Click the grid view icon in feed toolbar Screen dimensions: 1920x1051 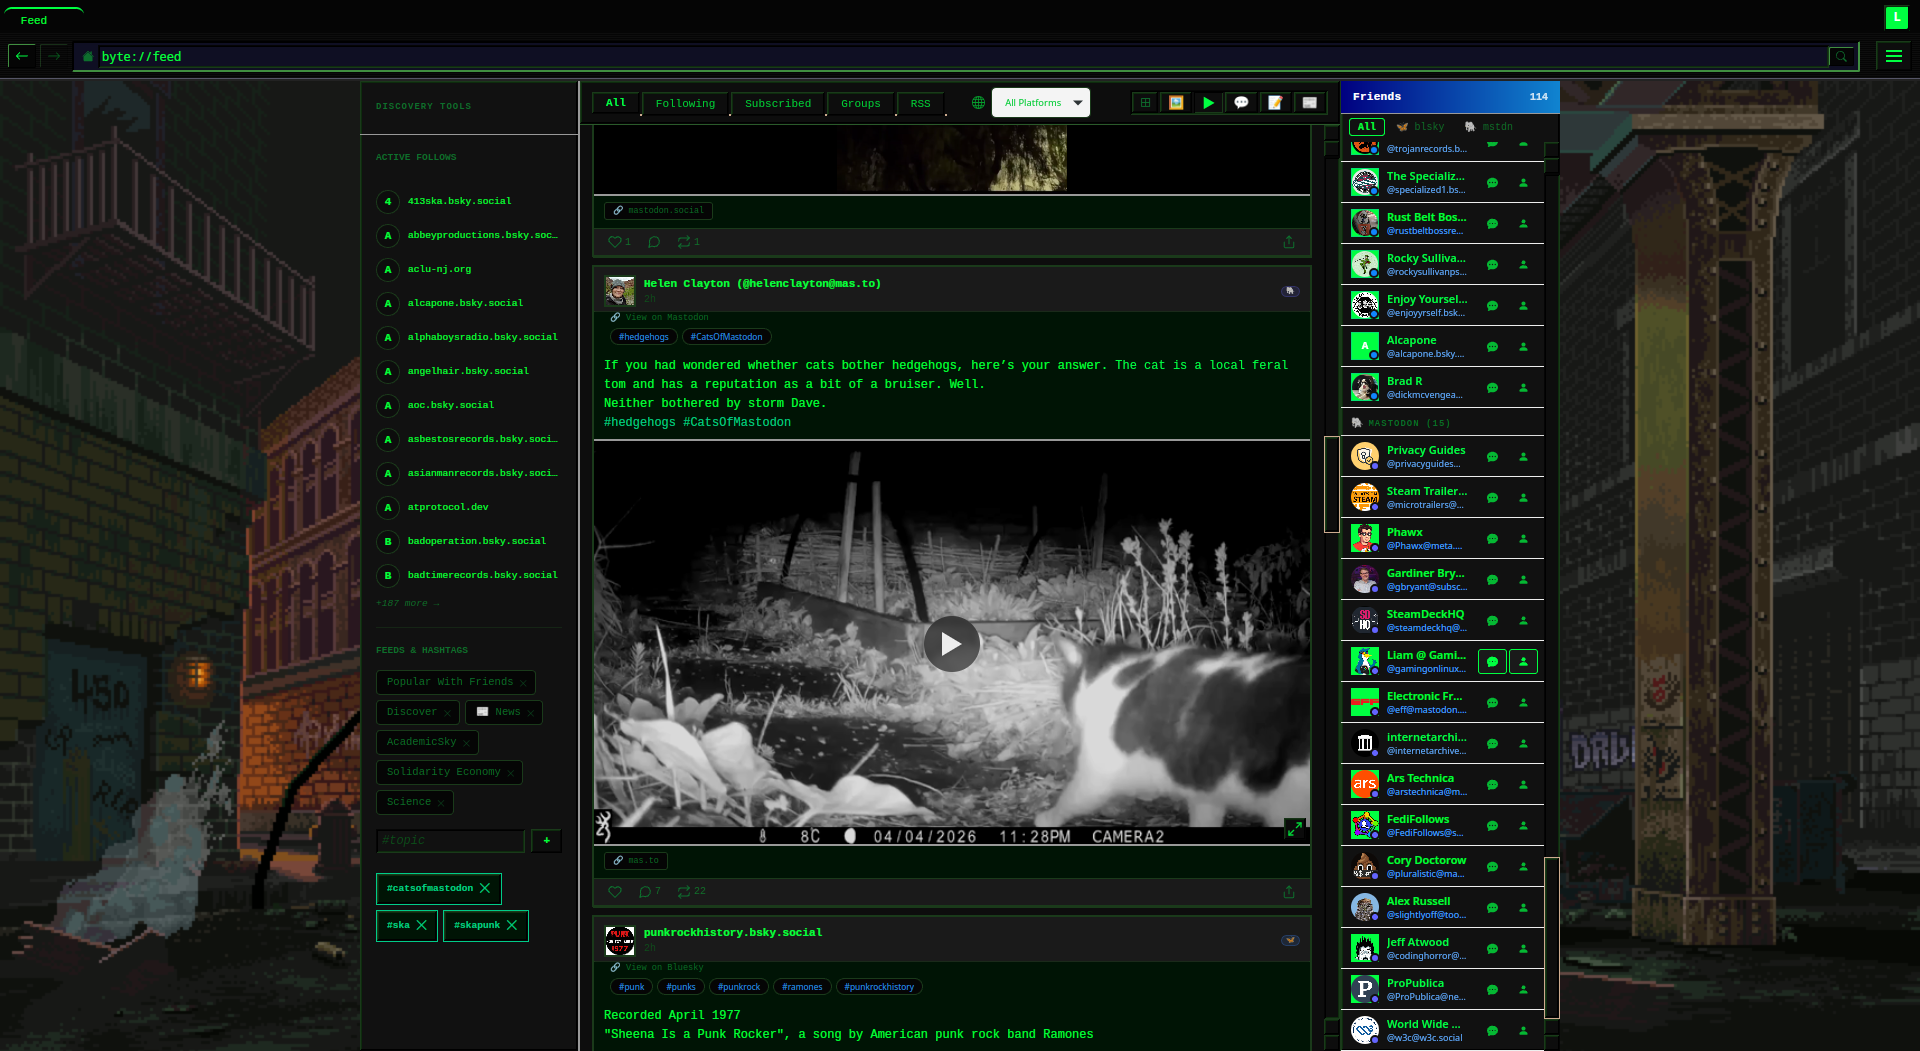(x=1145, y=103)
